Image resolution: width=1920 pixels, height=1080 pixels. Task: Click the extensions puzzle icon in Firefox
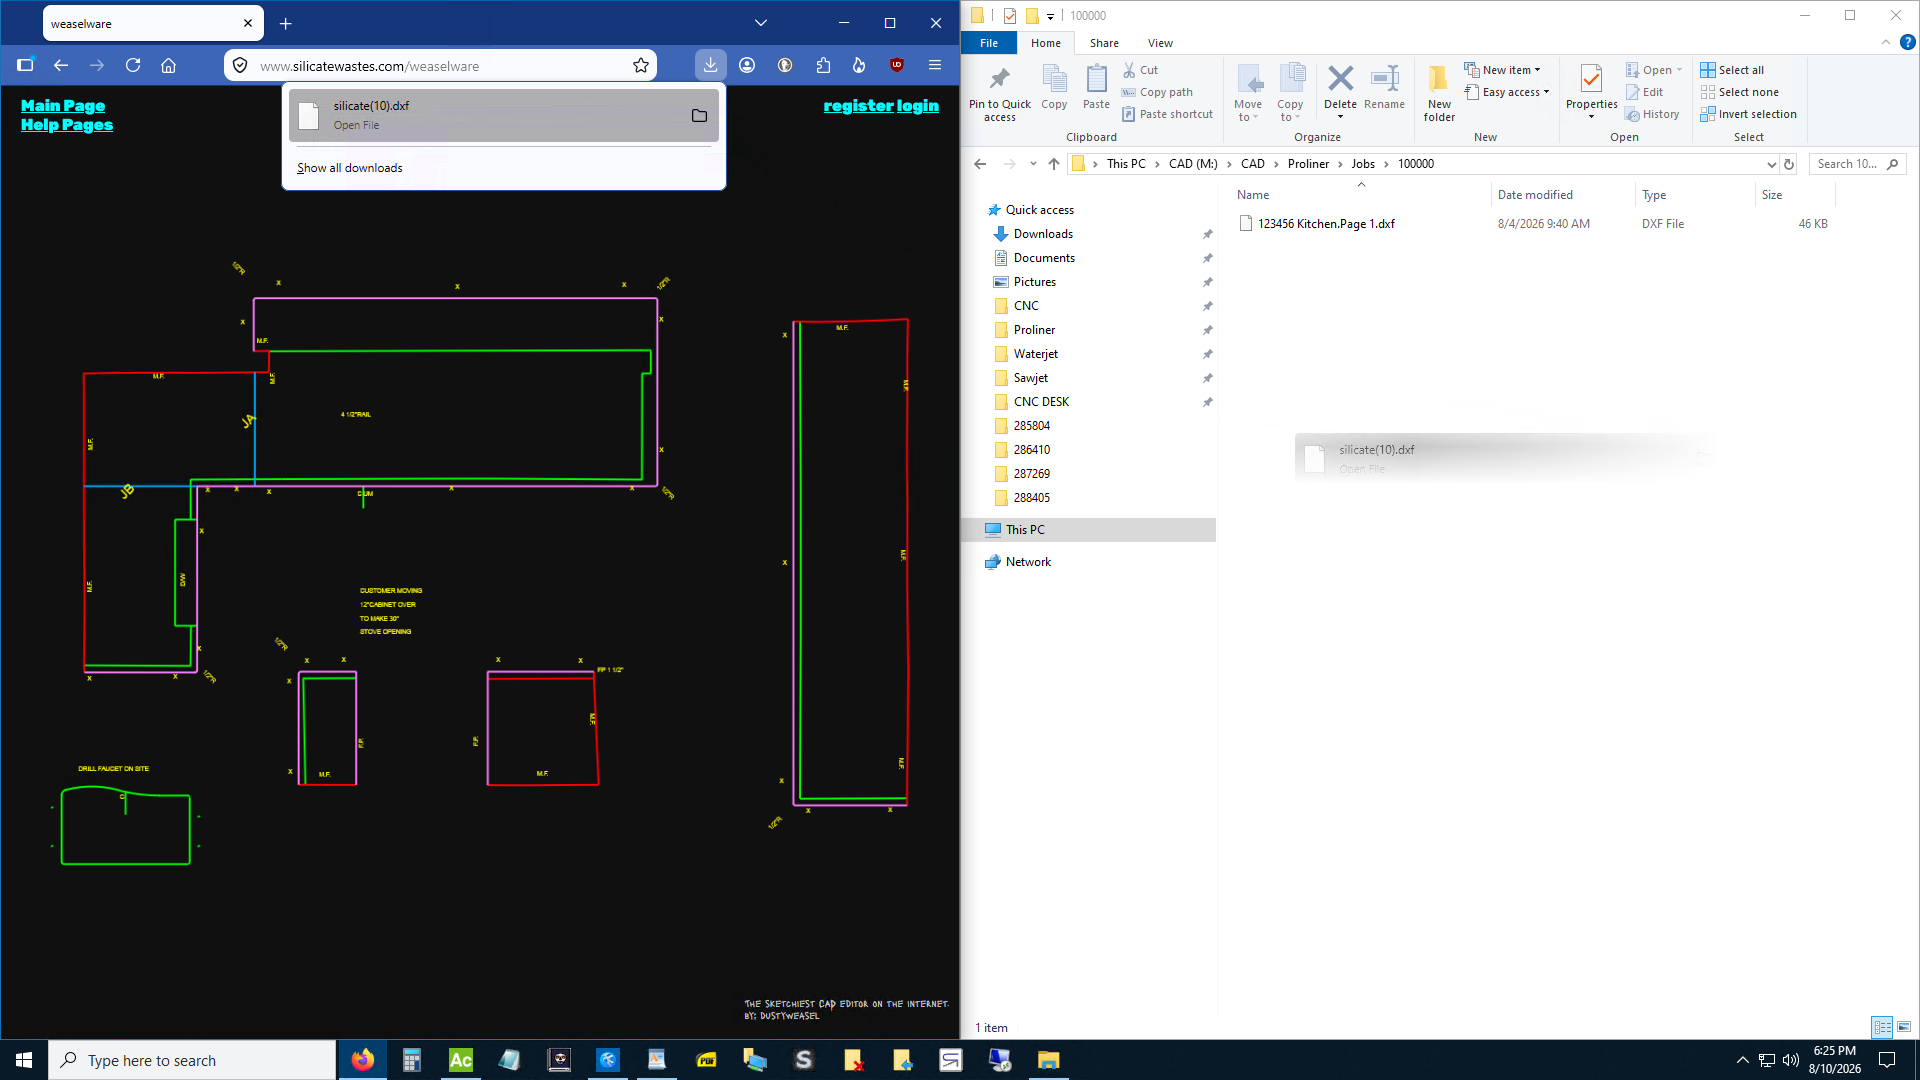(x=823, y=65)
